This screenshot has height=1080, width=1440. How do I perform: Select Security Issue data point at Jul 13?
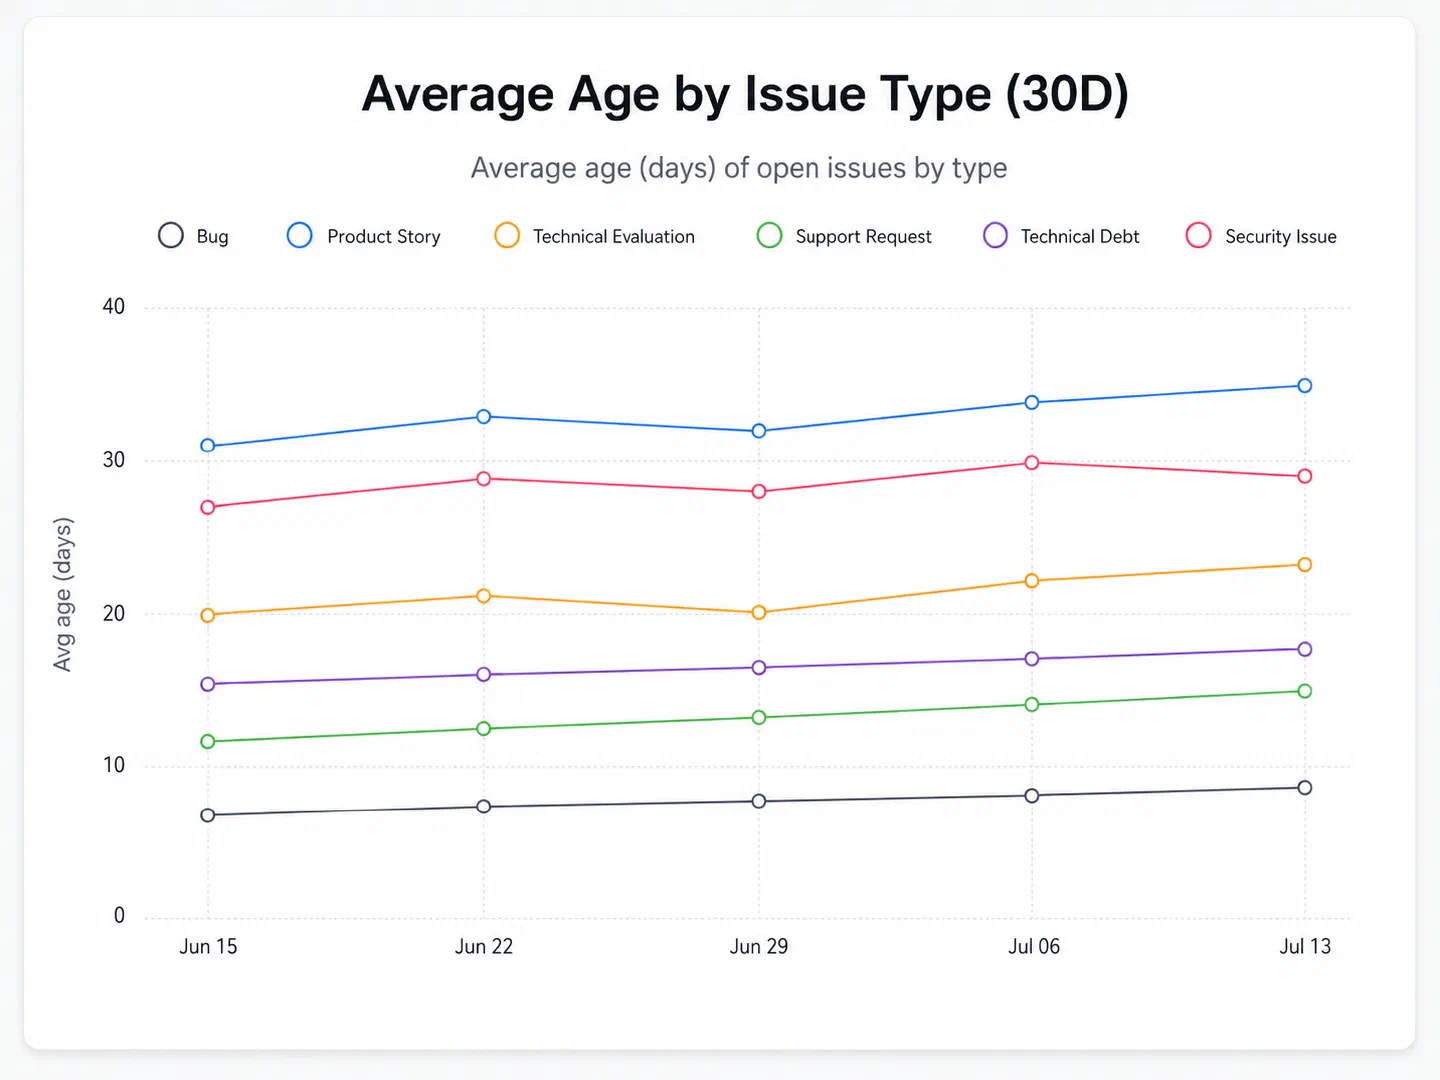pyautogui.click(x=1305, y=476)
